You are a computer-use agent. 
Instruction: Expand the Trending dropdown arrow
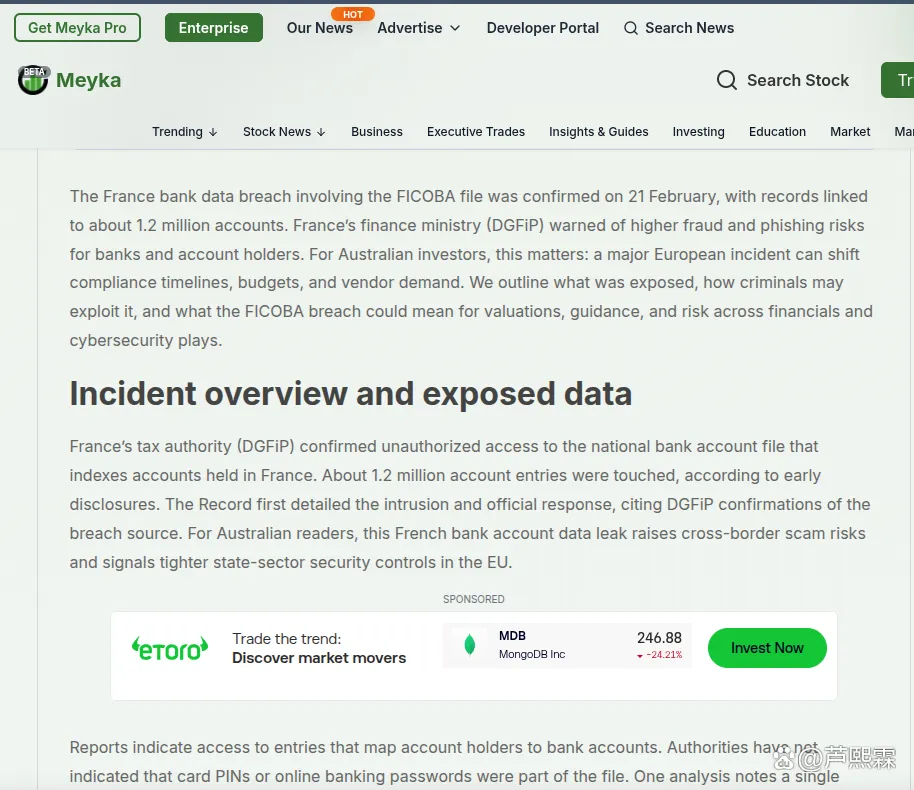tap(213, 132)
